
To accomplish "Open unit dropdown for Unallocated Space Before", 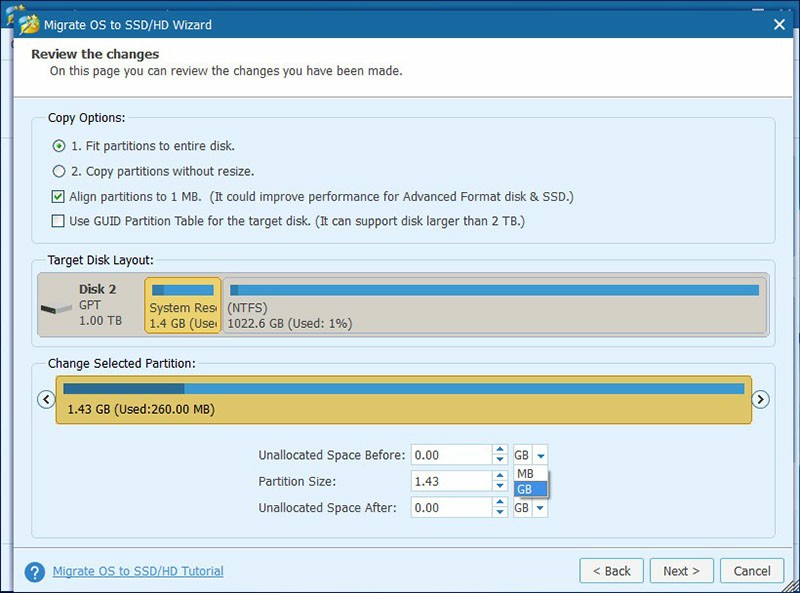I will [x=540, y=455].
